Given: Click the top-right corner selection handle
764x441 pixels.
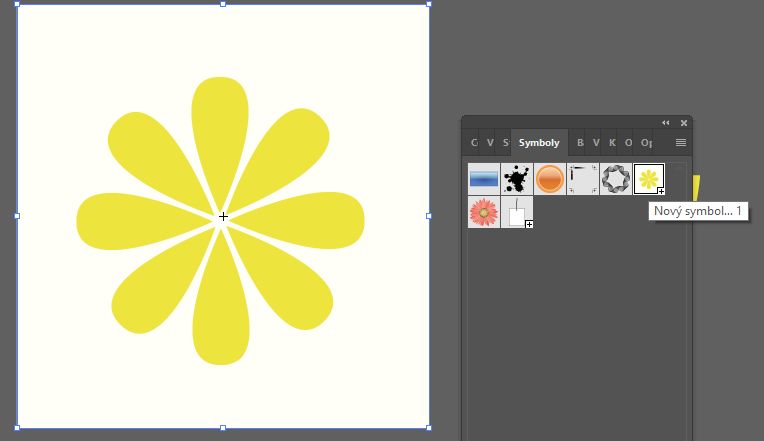Looking at the screenshot, I should [x=429, y=4].
